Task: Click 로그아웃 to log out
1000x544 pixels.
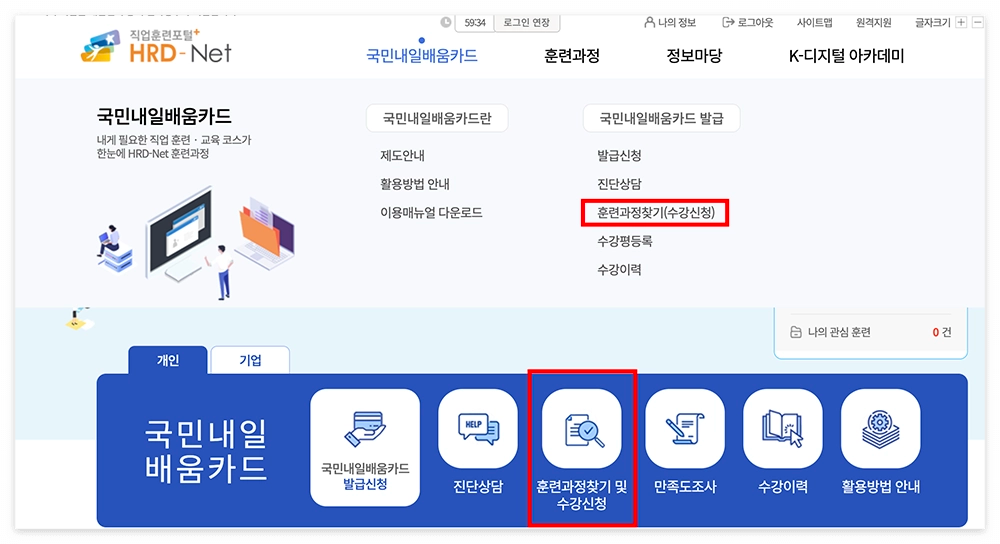Action: point(747,22)
